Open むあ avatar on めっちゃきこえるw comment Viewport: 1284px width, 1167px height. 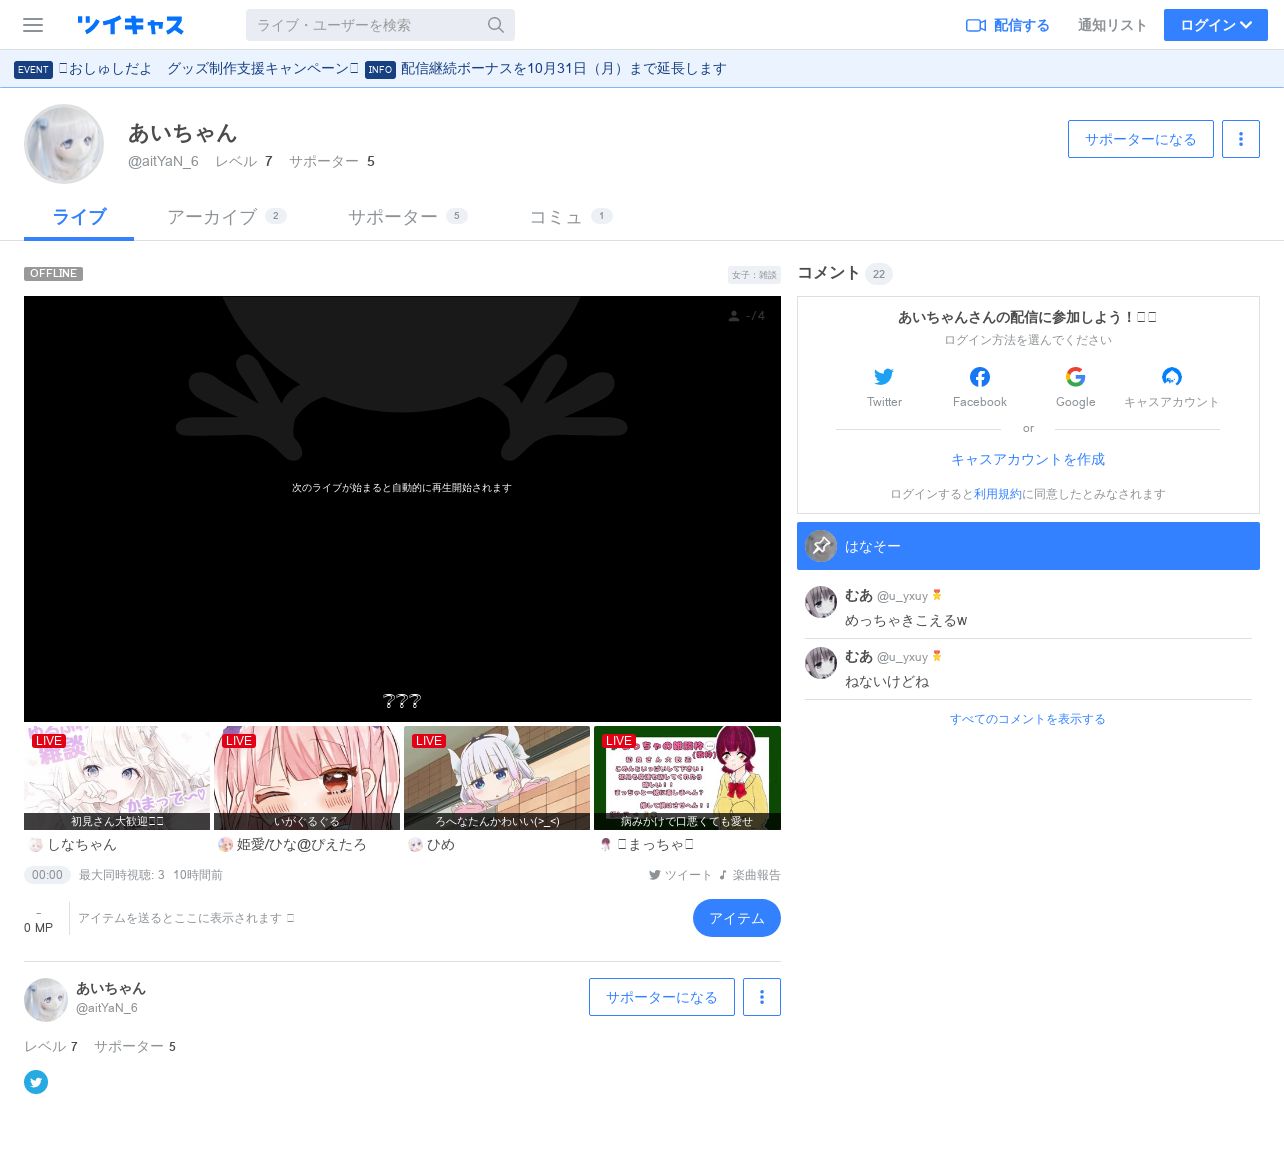tap(821, 602)
